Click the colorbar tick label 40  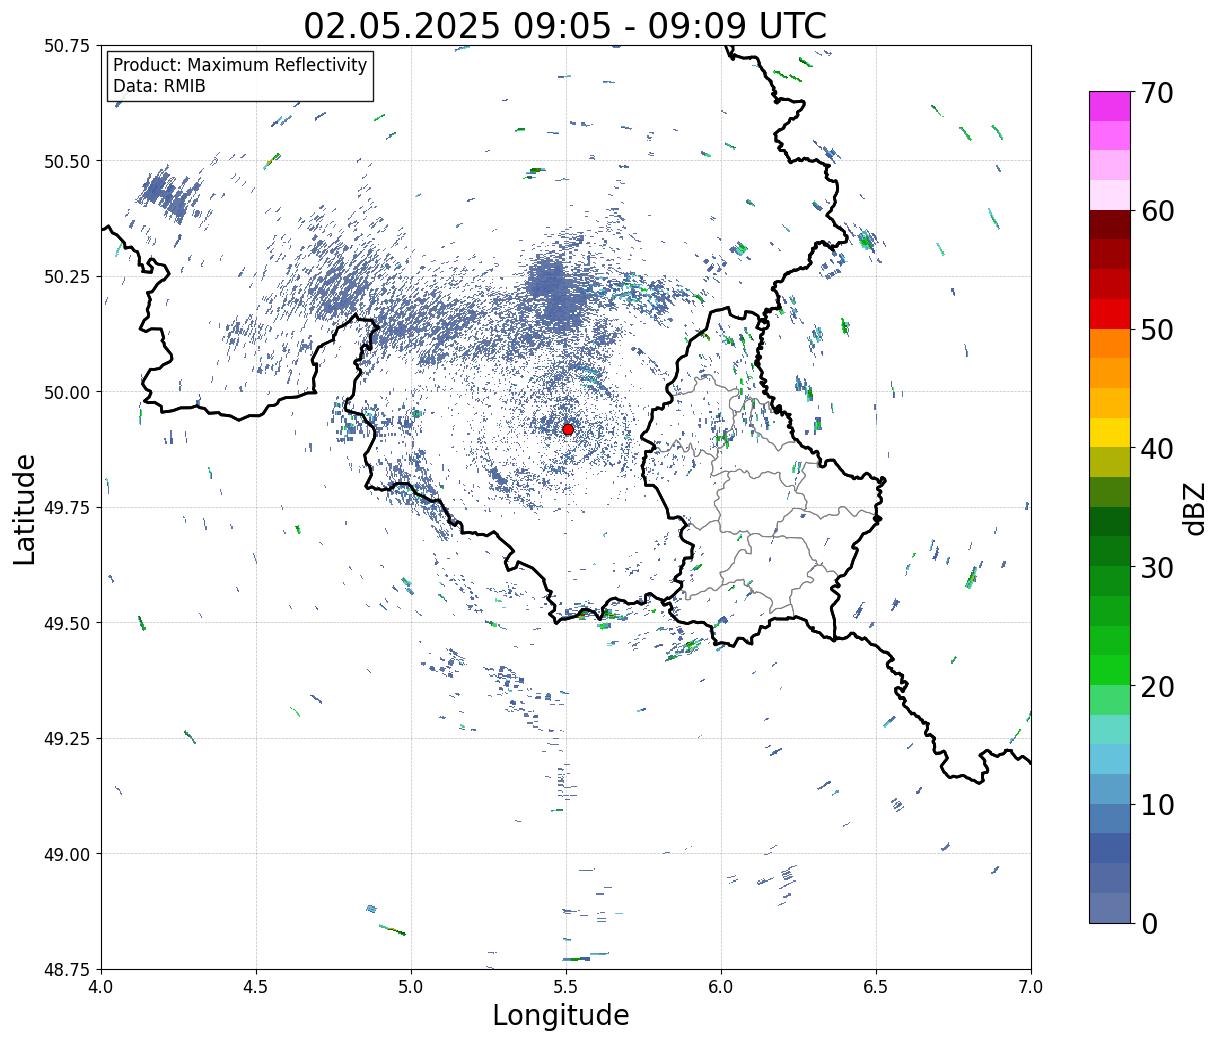pos(1156,449)
